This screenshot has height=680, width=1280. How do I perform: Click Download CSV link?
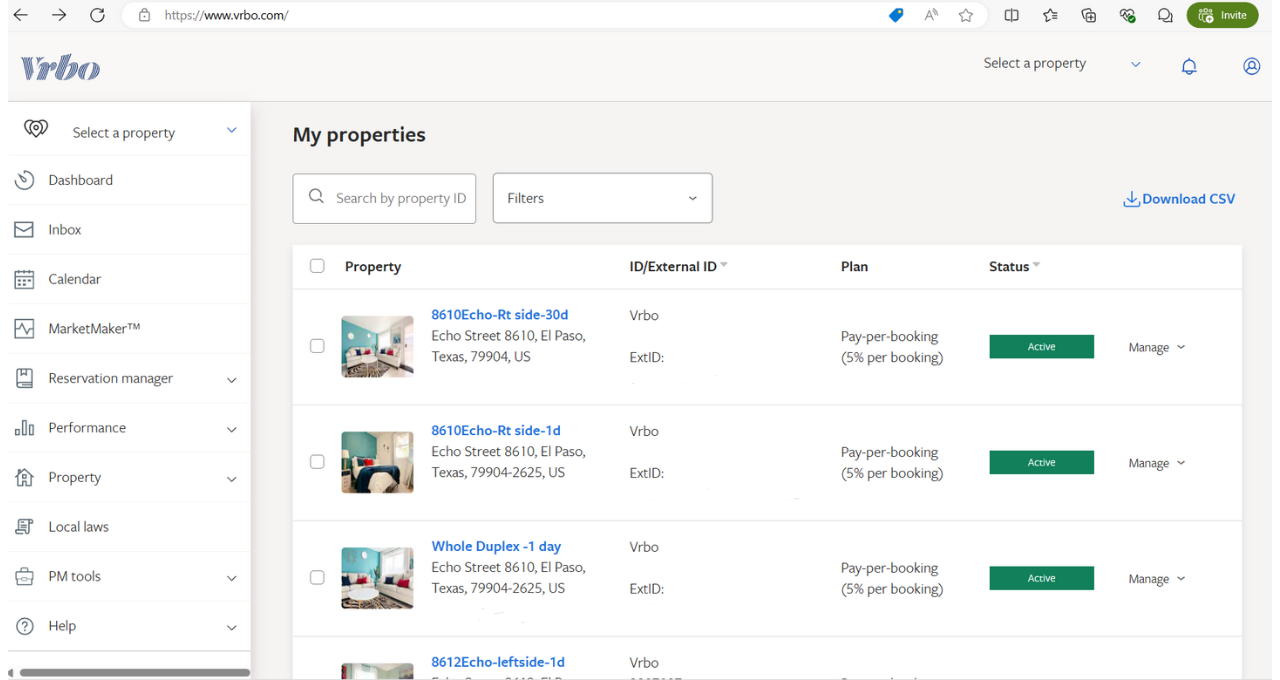click(x=1179, y=199)
